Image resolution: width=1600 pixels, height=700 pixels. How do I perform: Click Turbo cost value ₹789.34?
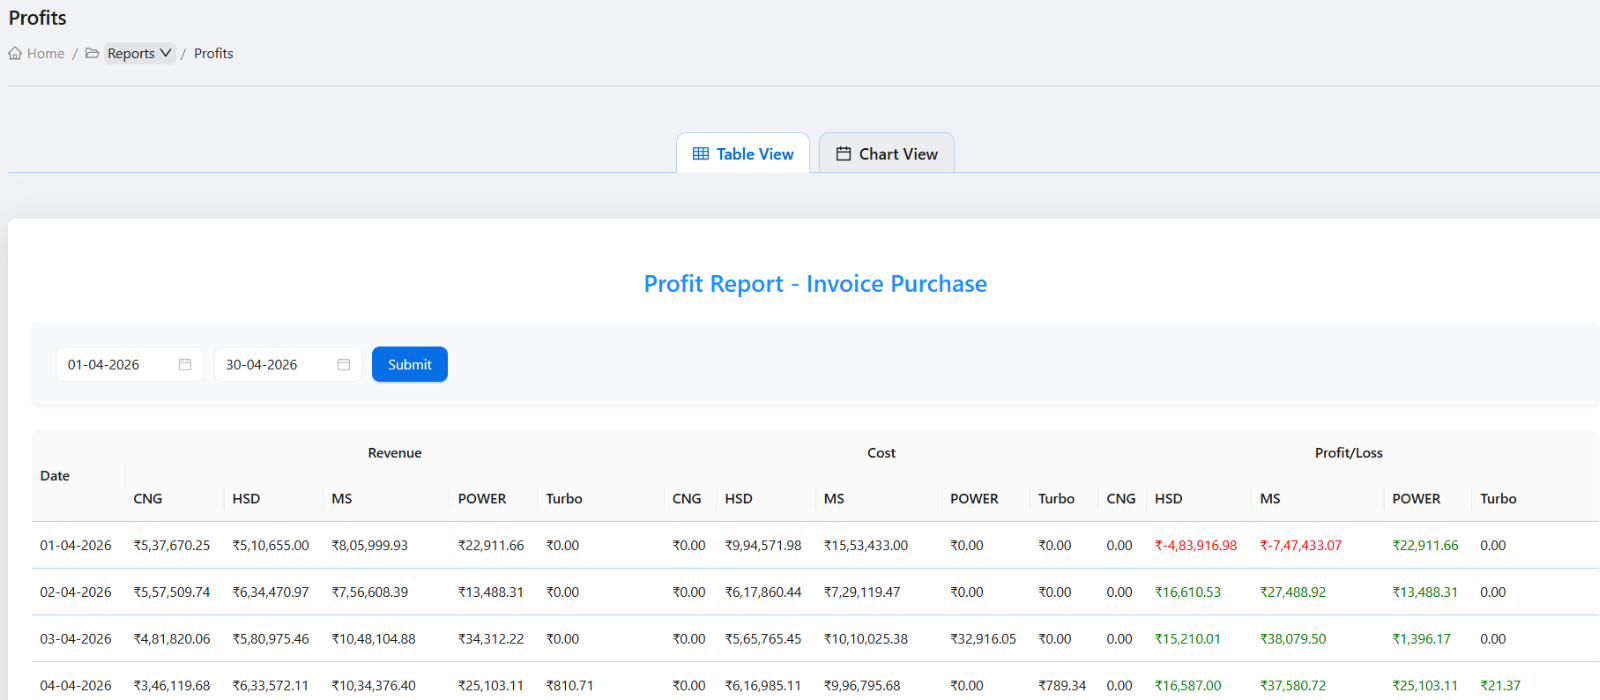point(1062,686)
